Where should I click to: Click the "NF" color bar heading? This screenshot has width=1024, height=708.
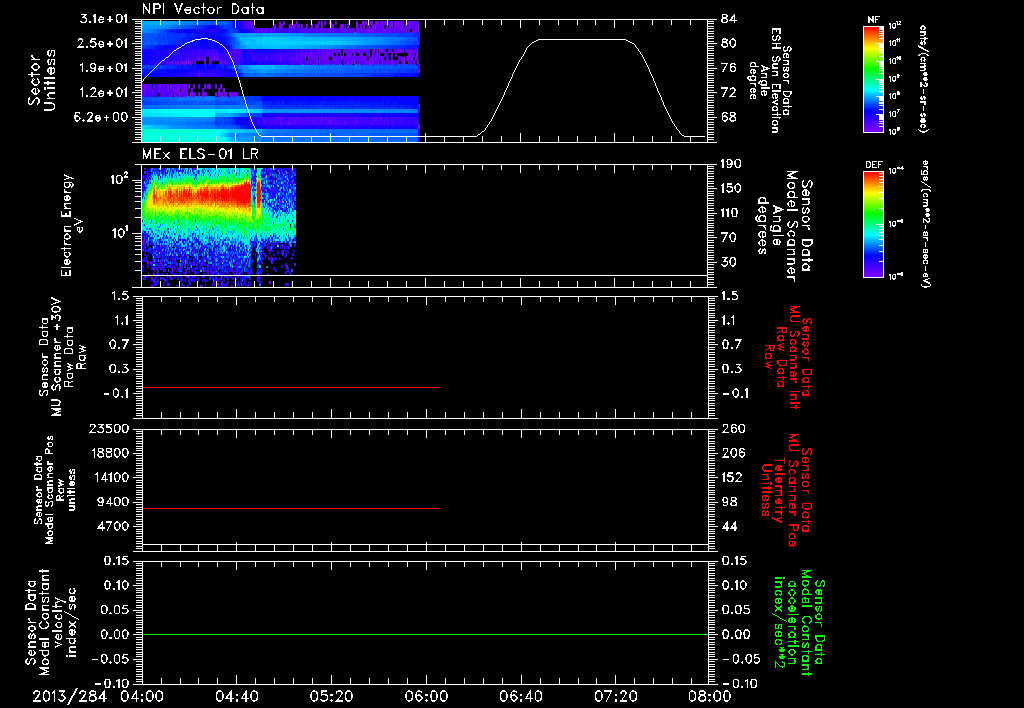(874, 20)
